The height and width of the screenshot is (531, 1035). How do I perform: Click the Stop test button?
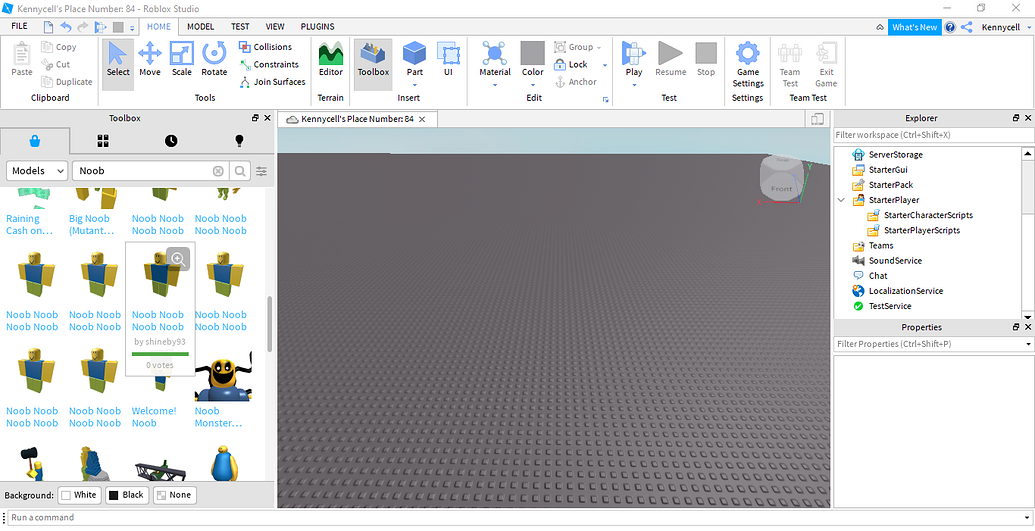tap(706, 59)
